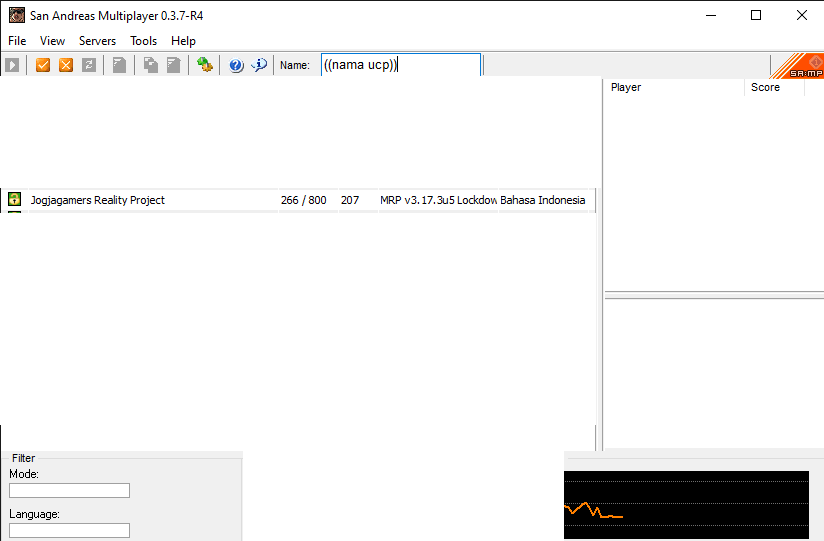The height and width of the screenshot is (541, 824).
Task: Click the padlock icon beside Jogjagamers server
Action: 14,199
